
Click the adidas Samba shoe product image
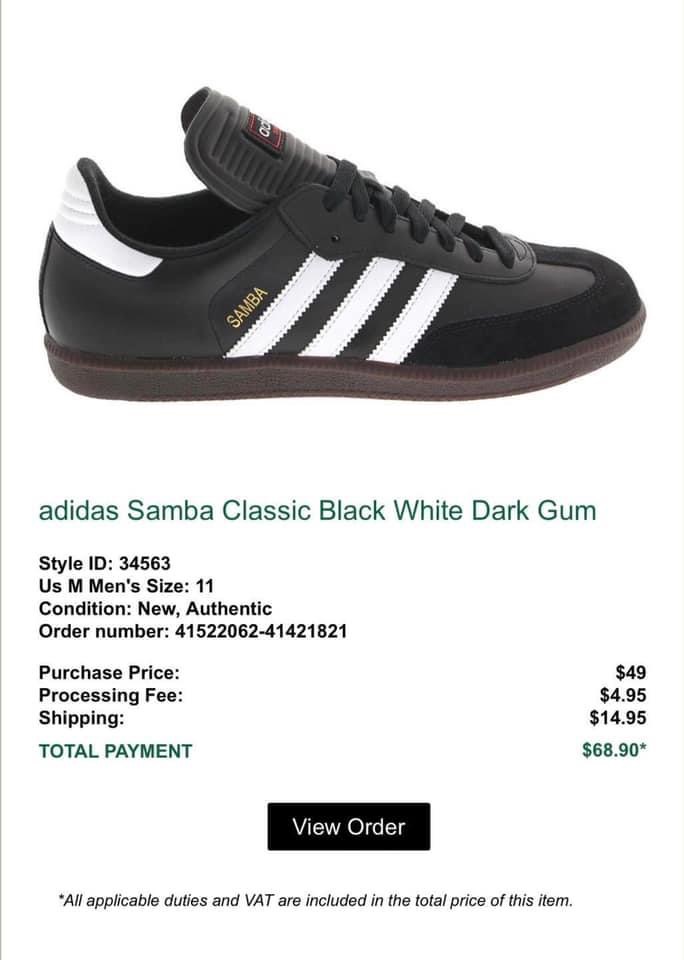pyautogui.click(x=343, y=244)
